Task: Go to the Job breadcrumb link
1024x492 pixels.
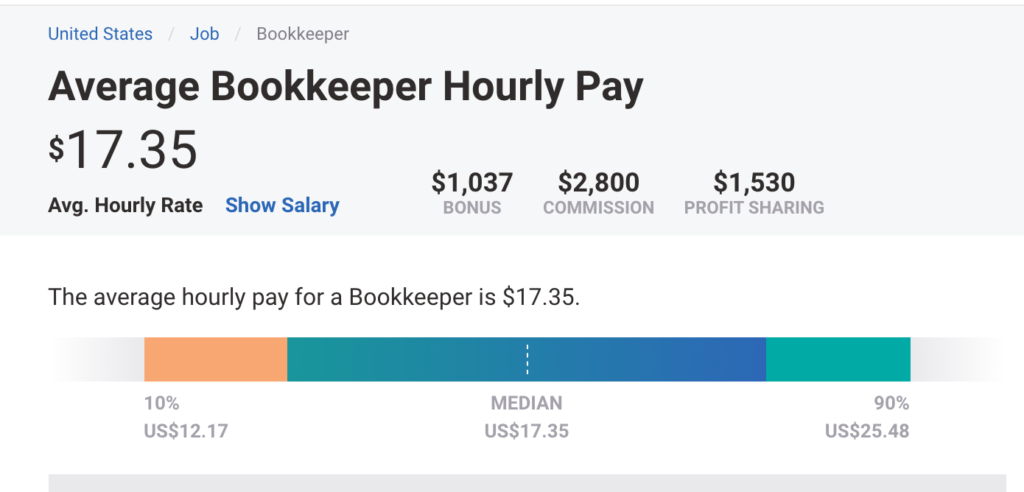Action: pos(204,34)
